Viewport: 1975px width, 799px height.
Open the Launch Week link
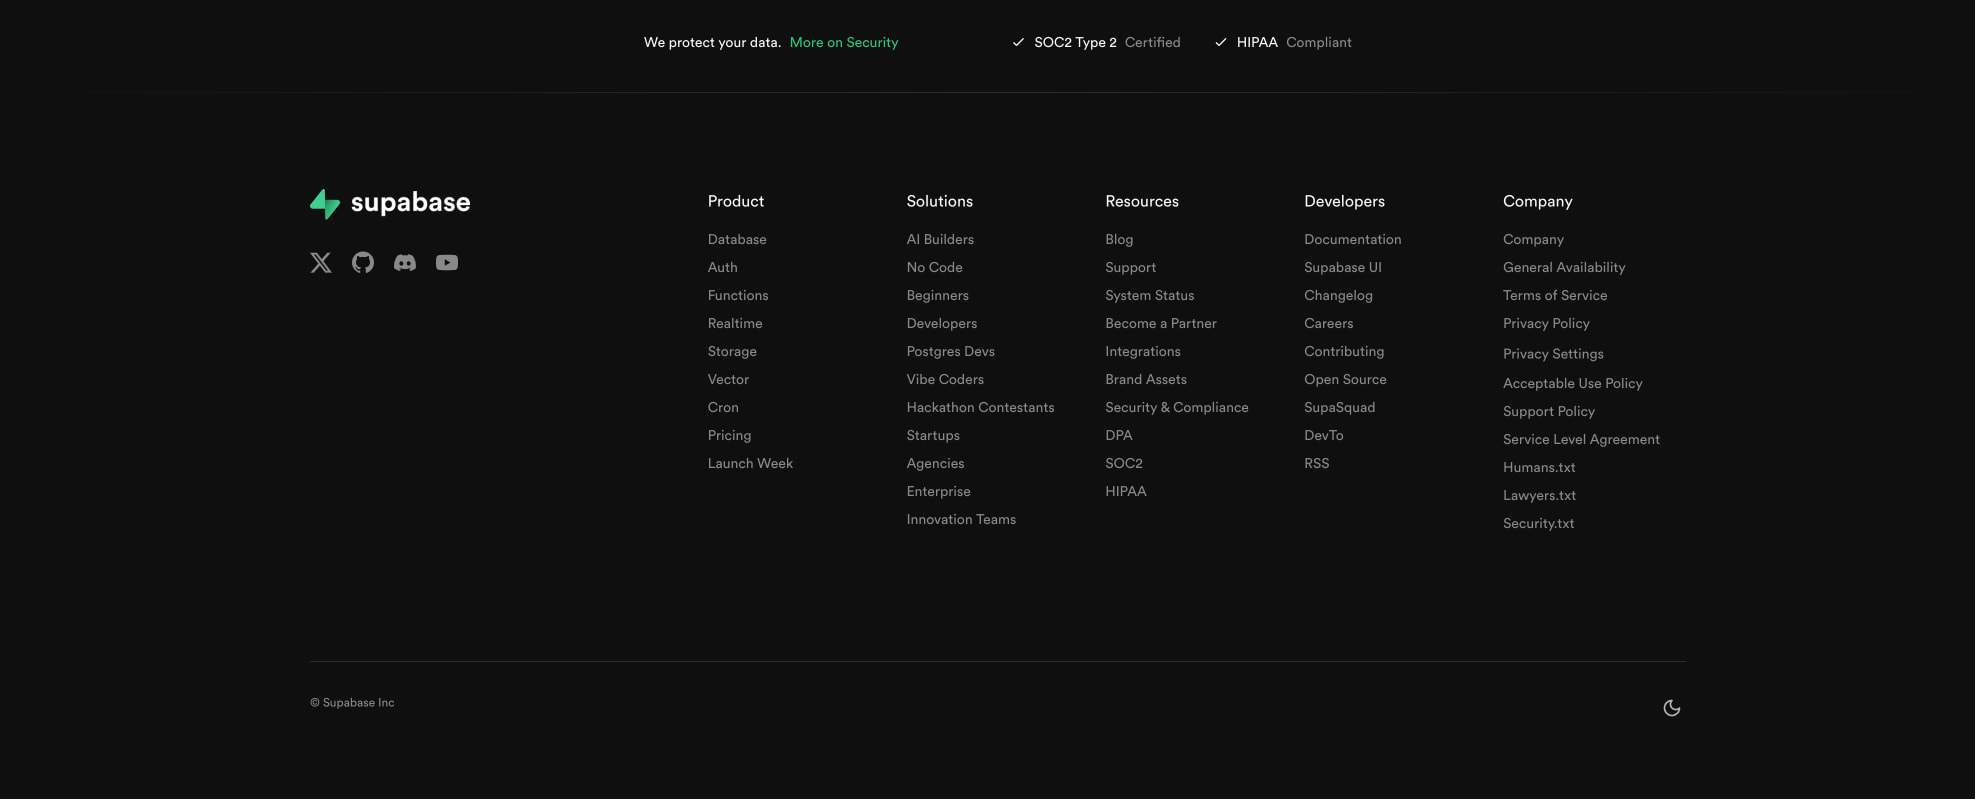(x=750, y=463)
